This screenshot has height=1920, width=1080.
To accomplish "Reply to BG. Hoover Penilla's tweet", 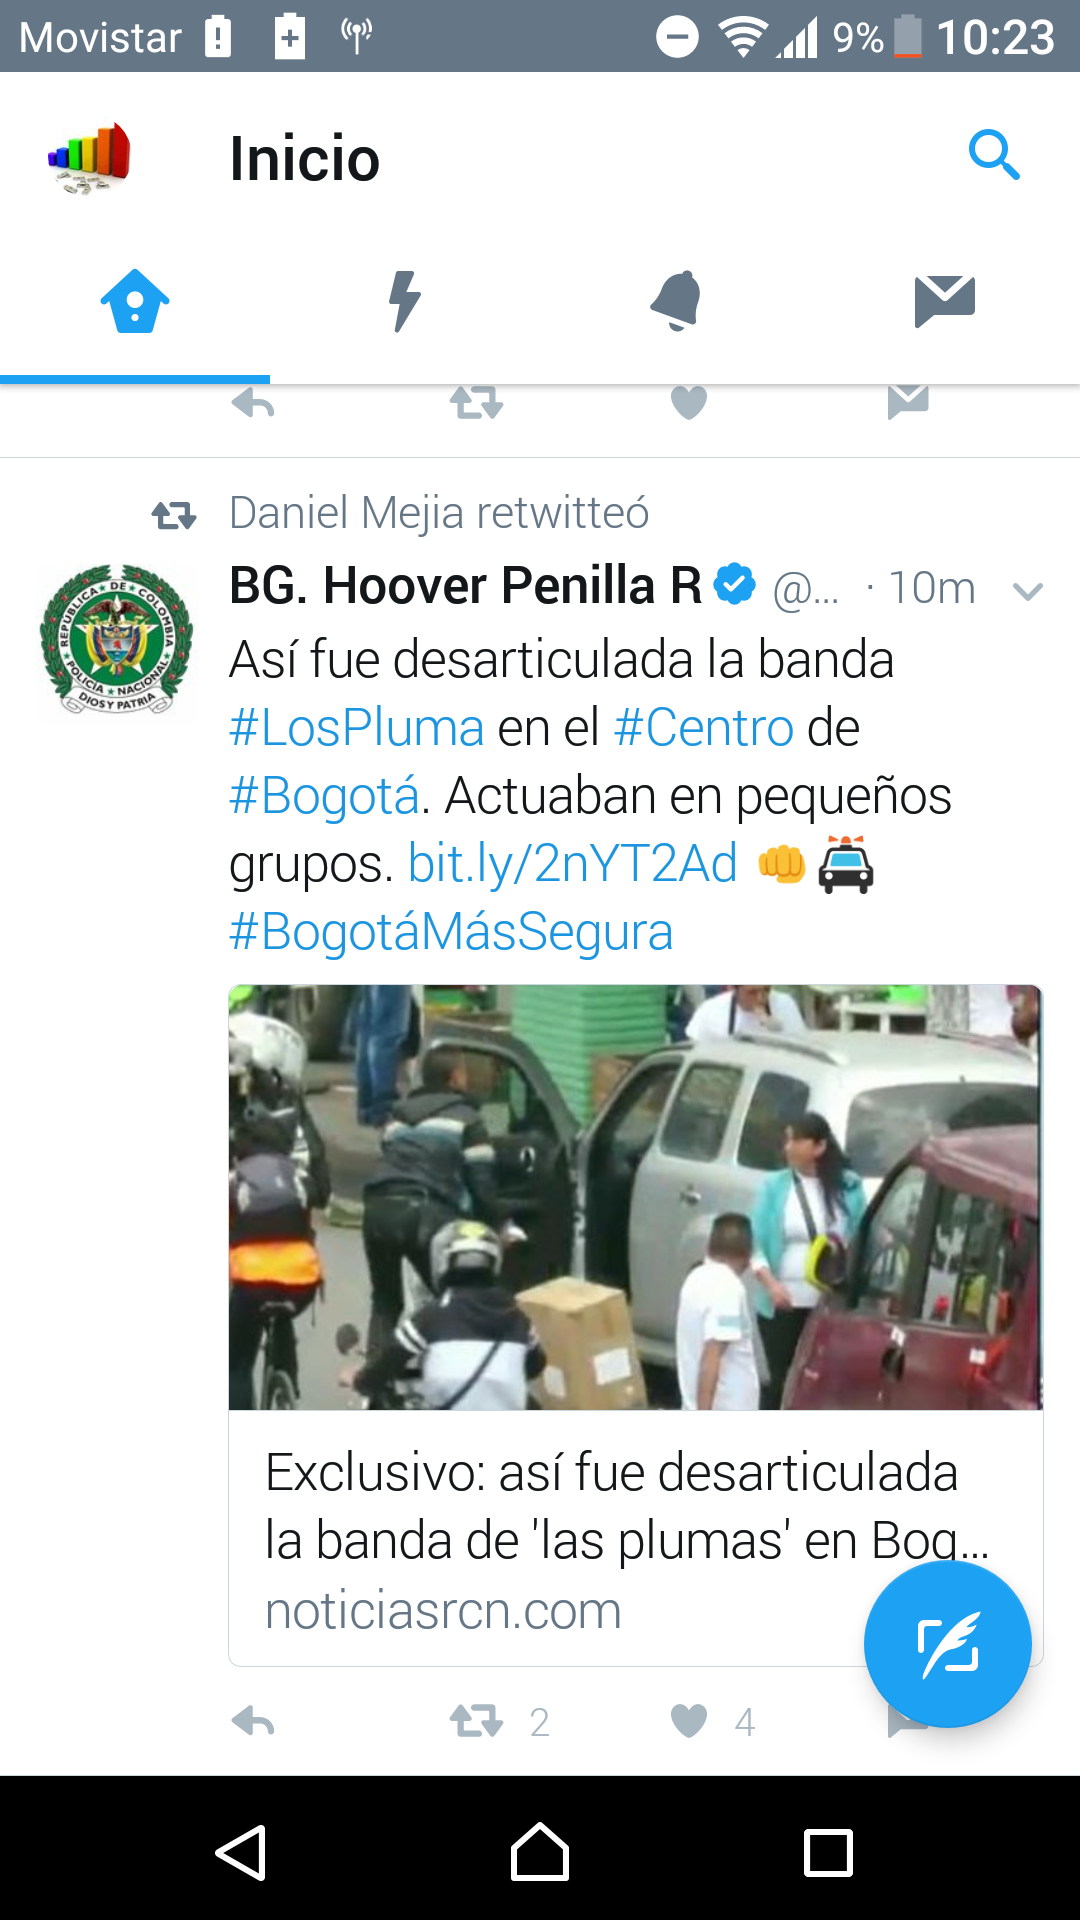I will pyautogui.click(x=253, y=1721).
